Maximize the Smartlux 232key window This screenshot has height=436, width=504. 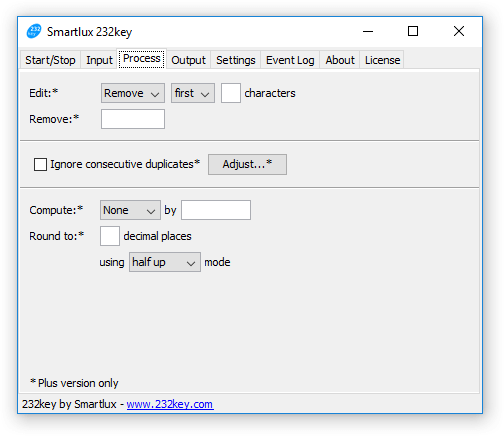tap(413, 31)
